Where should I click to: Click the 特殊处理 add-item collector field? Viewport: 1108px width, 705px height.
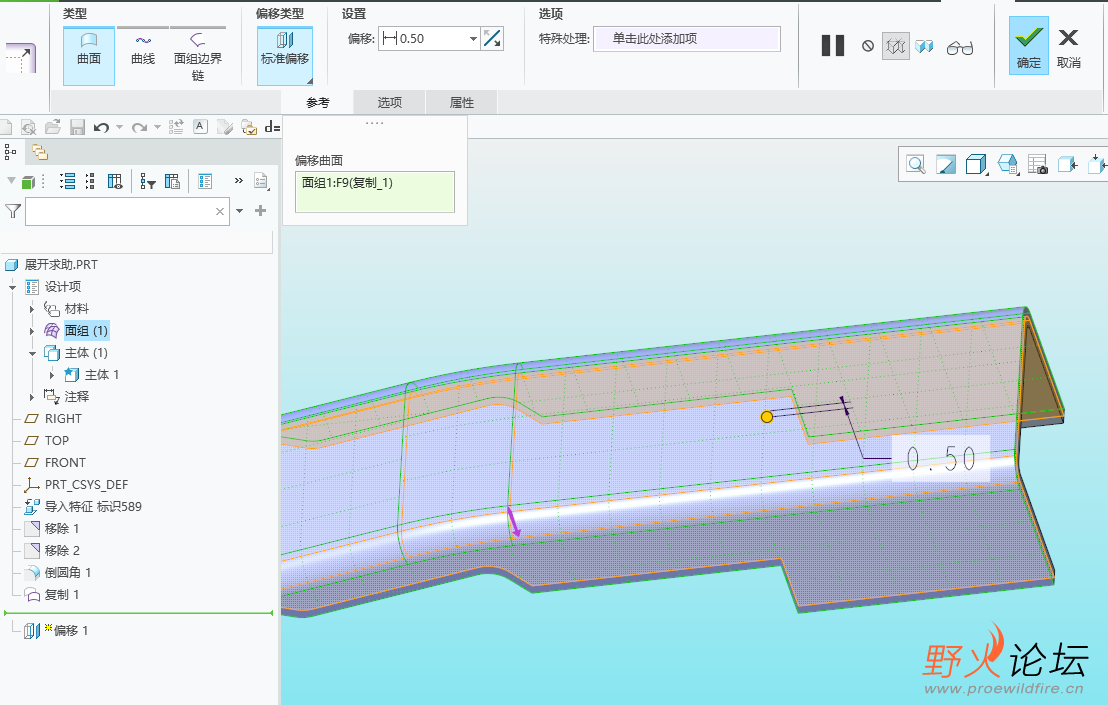pos(686,39)
